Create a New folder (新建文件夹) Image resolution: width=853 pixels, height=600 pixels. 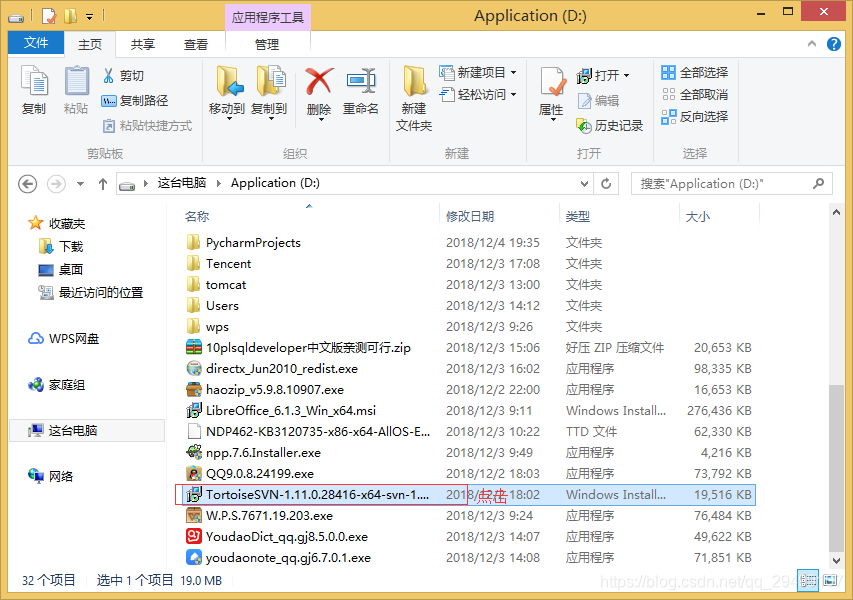pyautogui.click(x=414, y=98)
